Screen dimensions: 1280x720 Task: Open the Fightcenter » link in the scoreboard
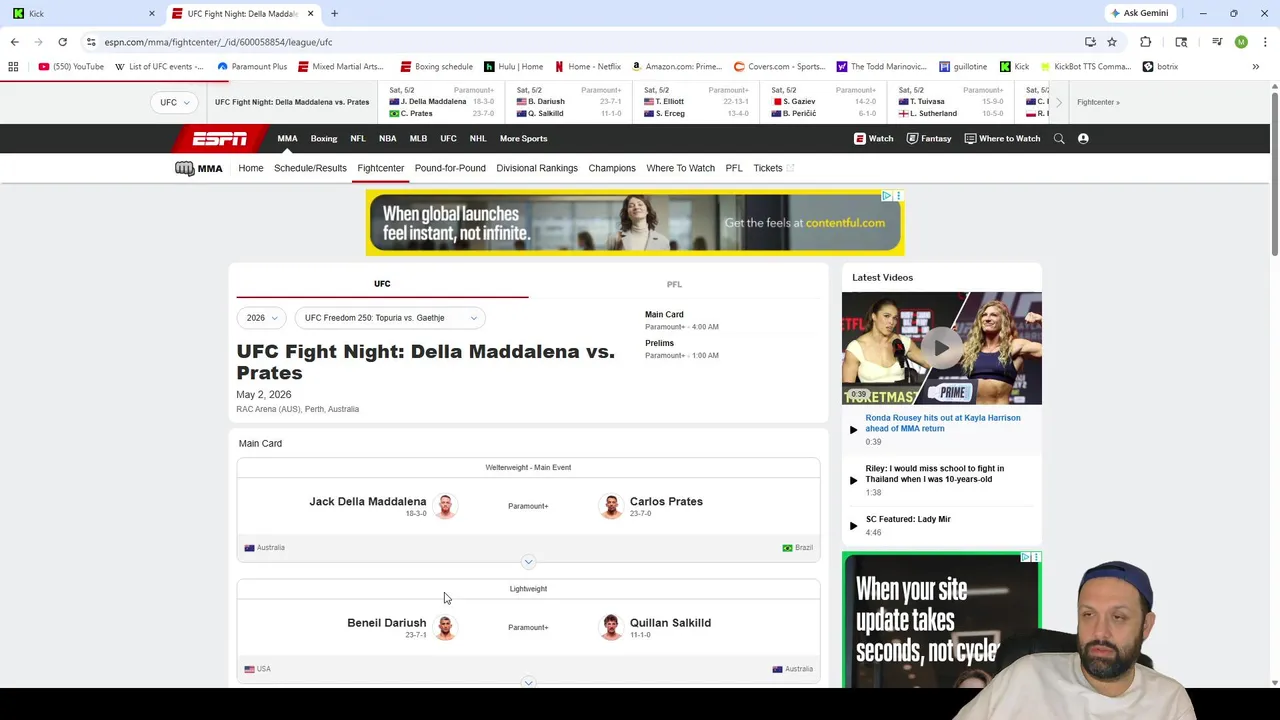click(x=1098, y=102)
